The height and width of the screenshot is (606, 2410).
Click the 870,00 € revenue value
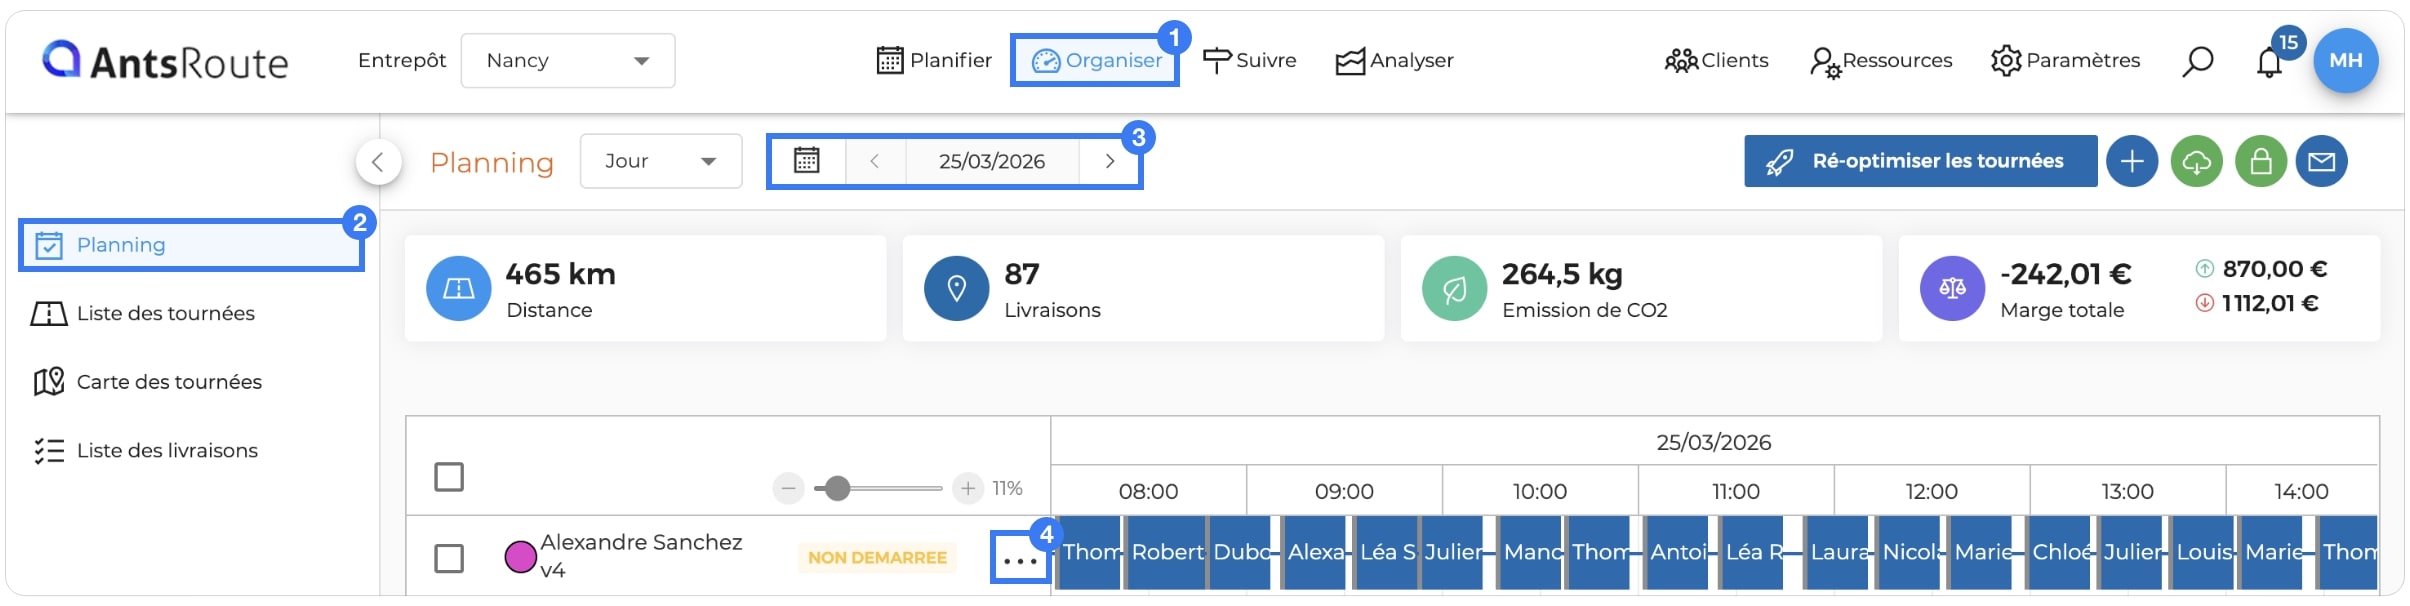[x=2275, y=269]
